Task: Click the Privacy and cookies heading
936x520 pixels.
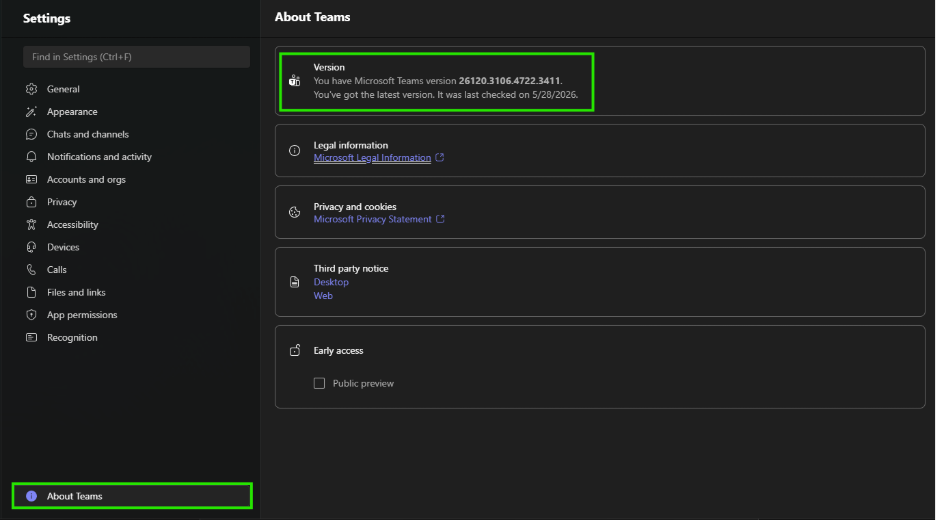Action: pyautogui.click(x=355, y=207)
